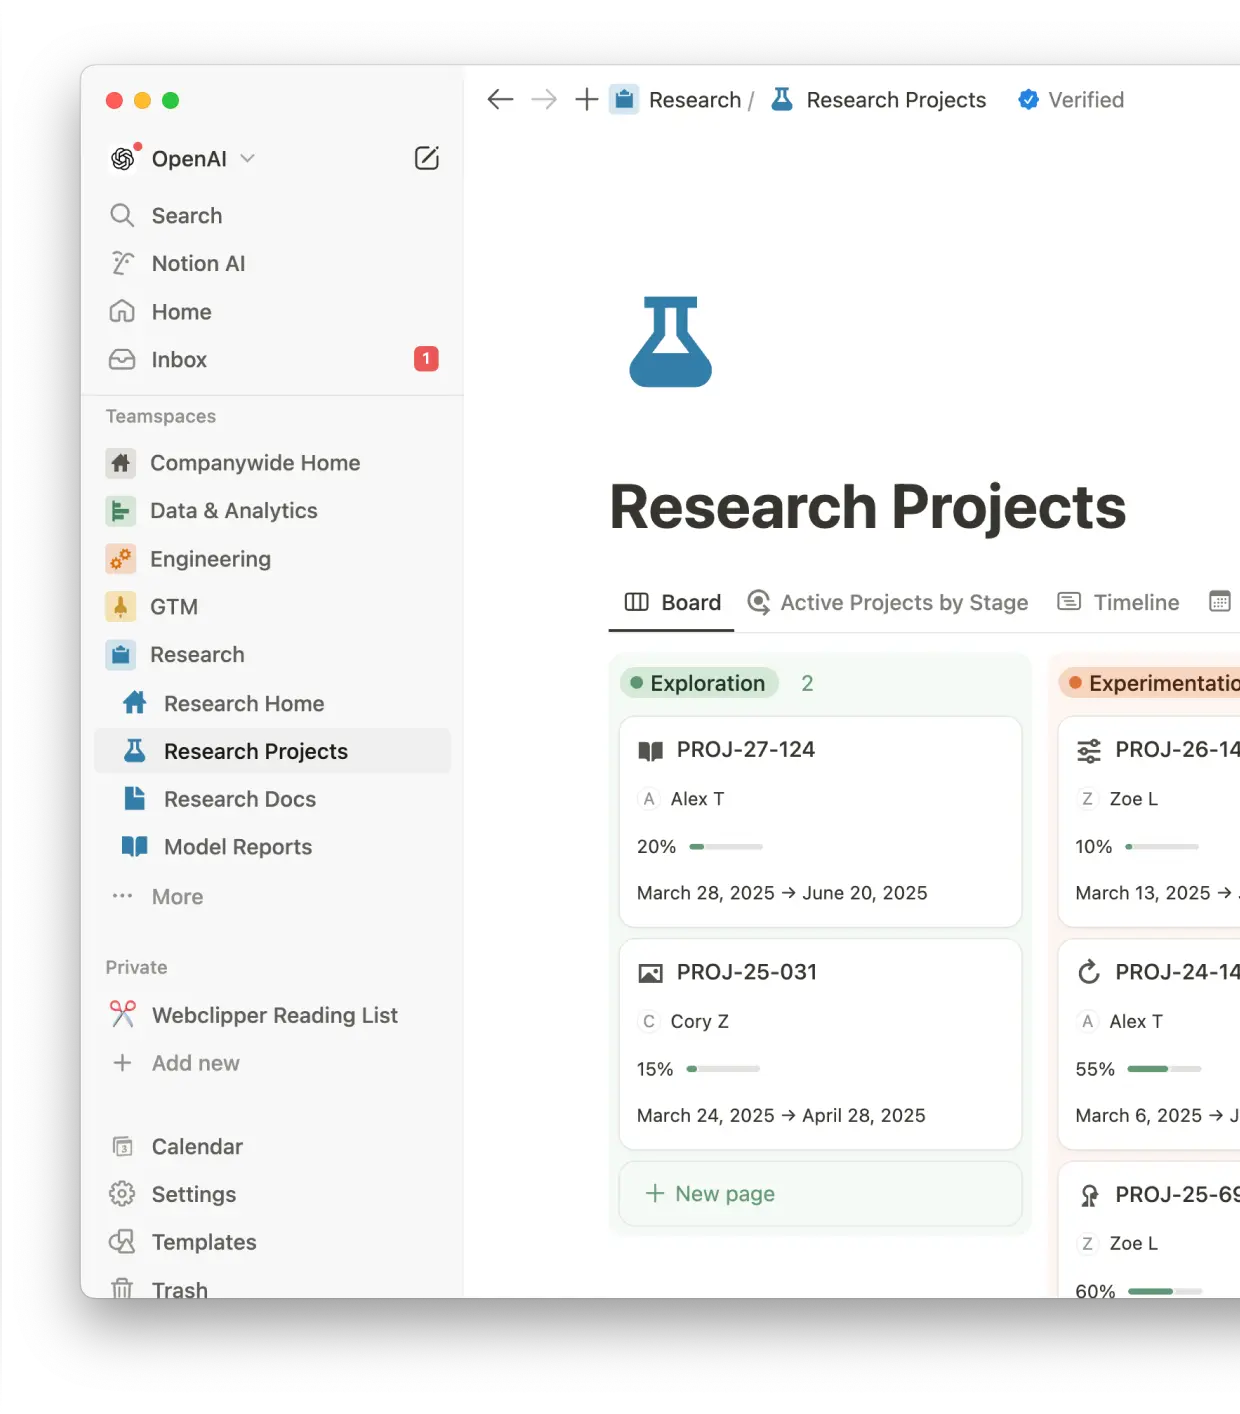Open Settings from the sidebar
The image size is (1240, 1414).
[x=194, y=1194]
